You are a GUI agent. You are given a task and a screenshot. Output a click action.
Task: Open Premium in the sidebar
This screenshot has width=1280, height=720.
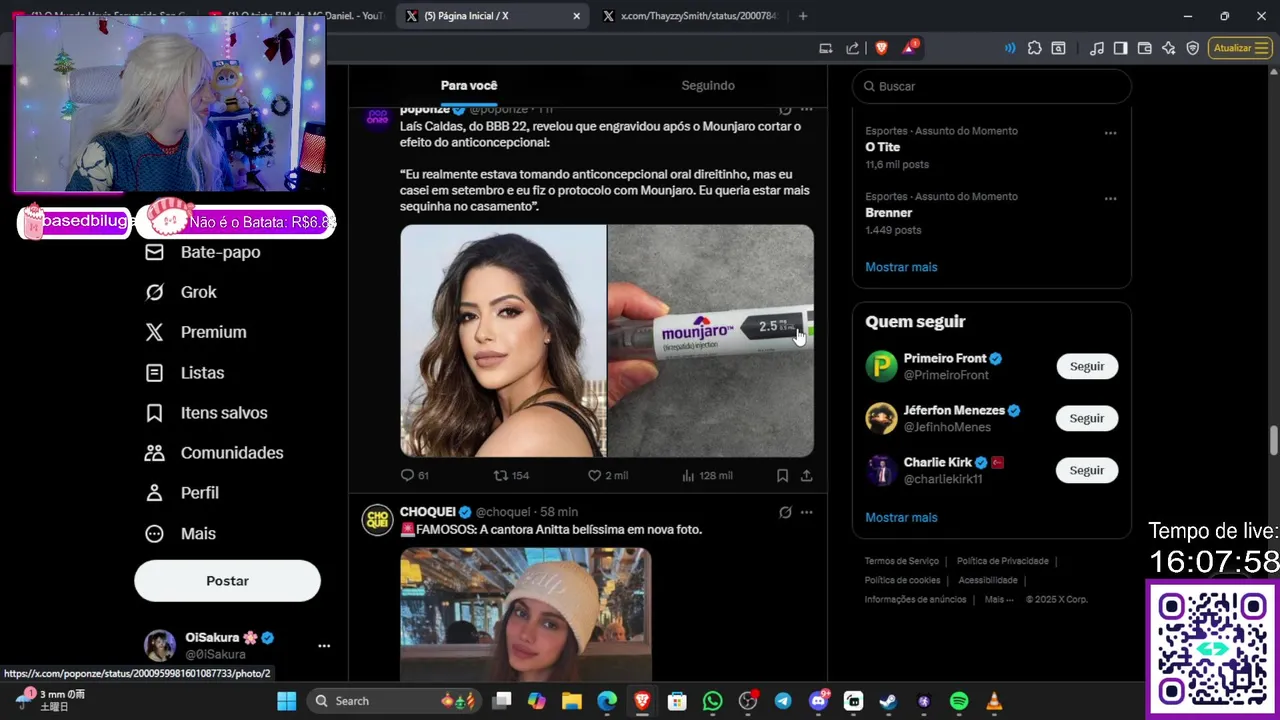(196, 332)
